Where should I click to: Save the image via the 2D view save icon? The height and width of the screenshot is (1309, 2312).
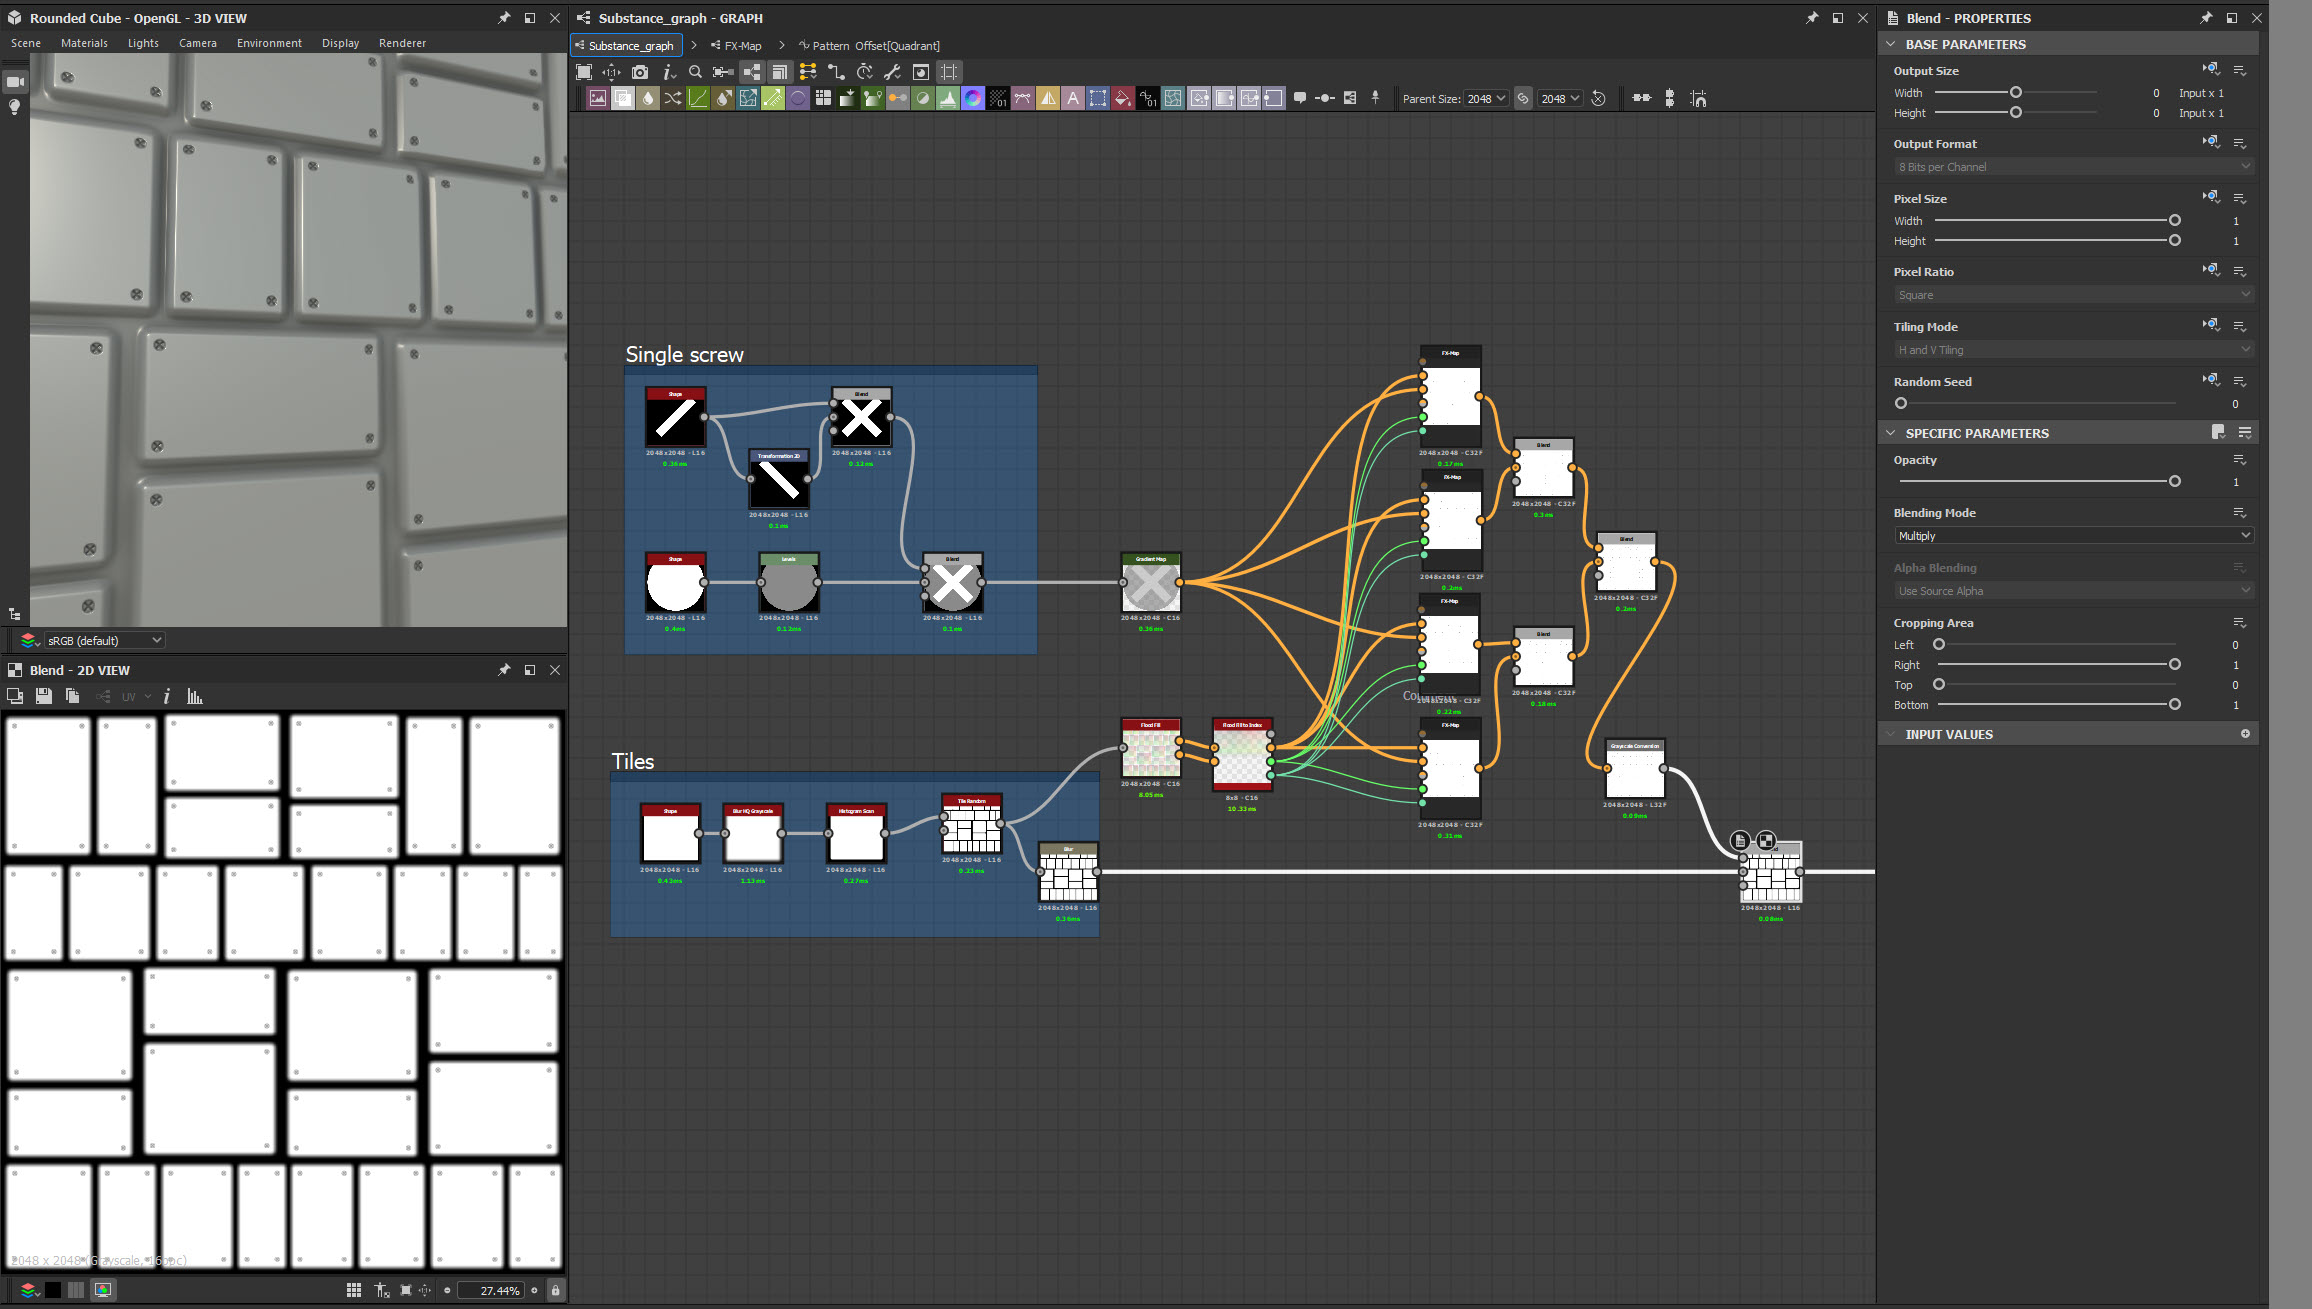pos(44,696)
